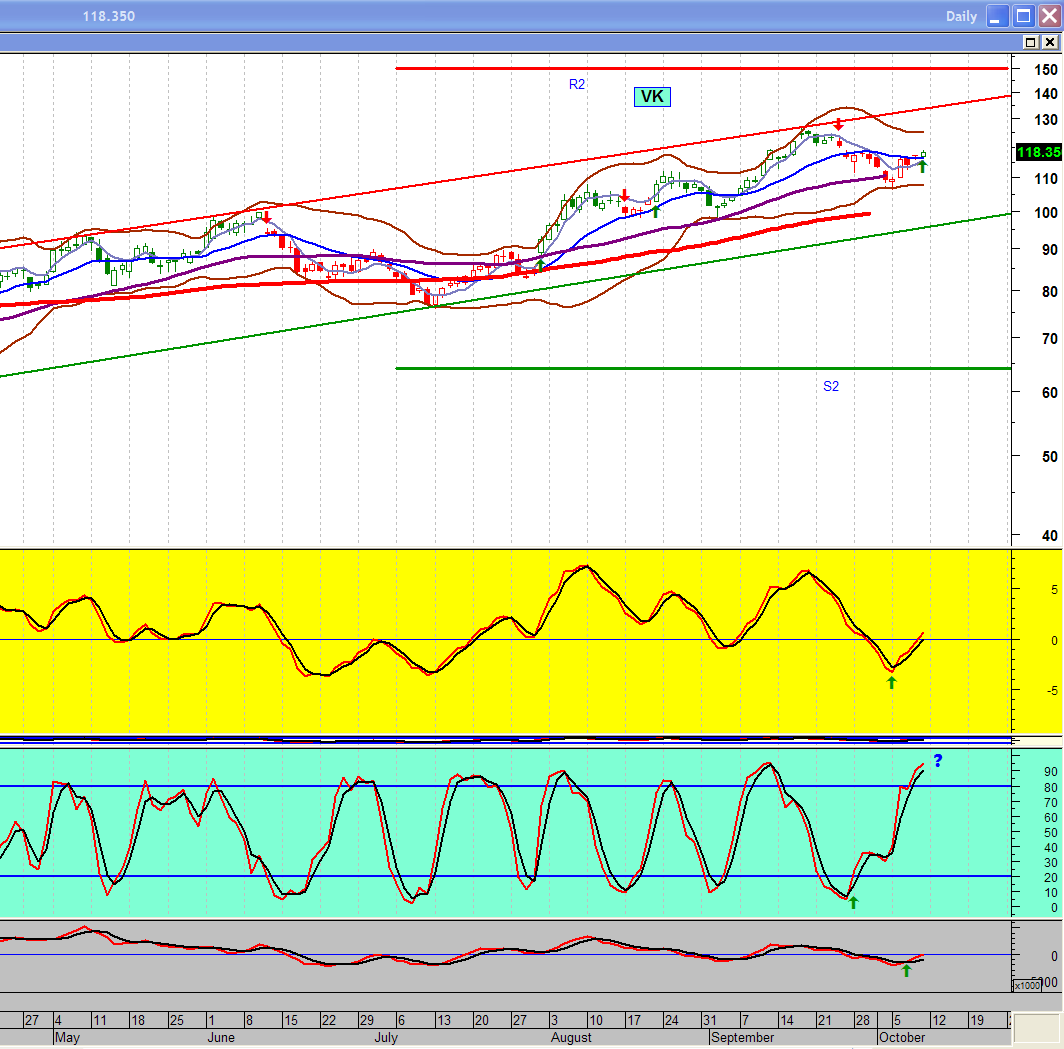Screen dimensions: 1064x1049
Task: Click the date 27 before May
Action: point(32,1020)
